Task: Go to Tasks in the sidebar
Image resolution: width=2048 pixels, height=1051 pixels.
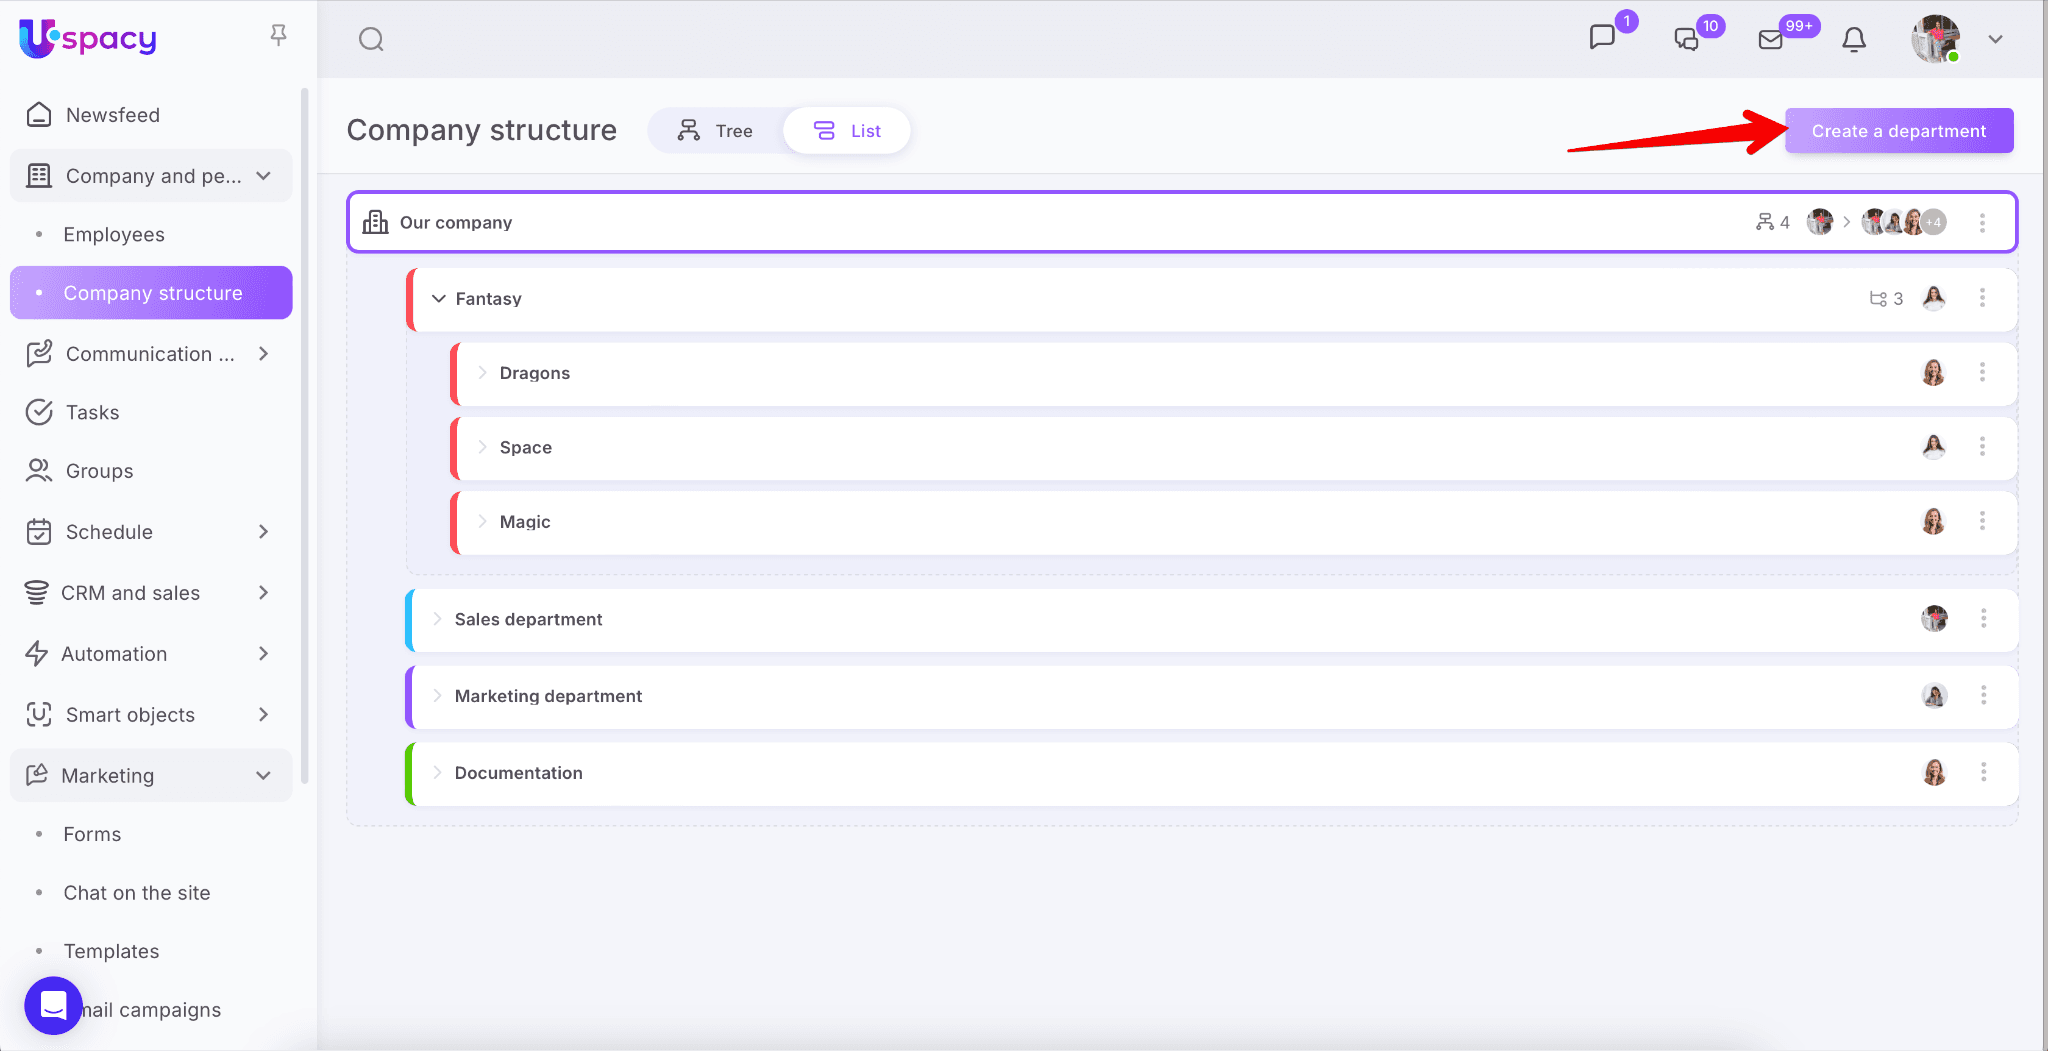Action: point(92,413)
